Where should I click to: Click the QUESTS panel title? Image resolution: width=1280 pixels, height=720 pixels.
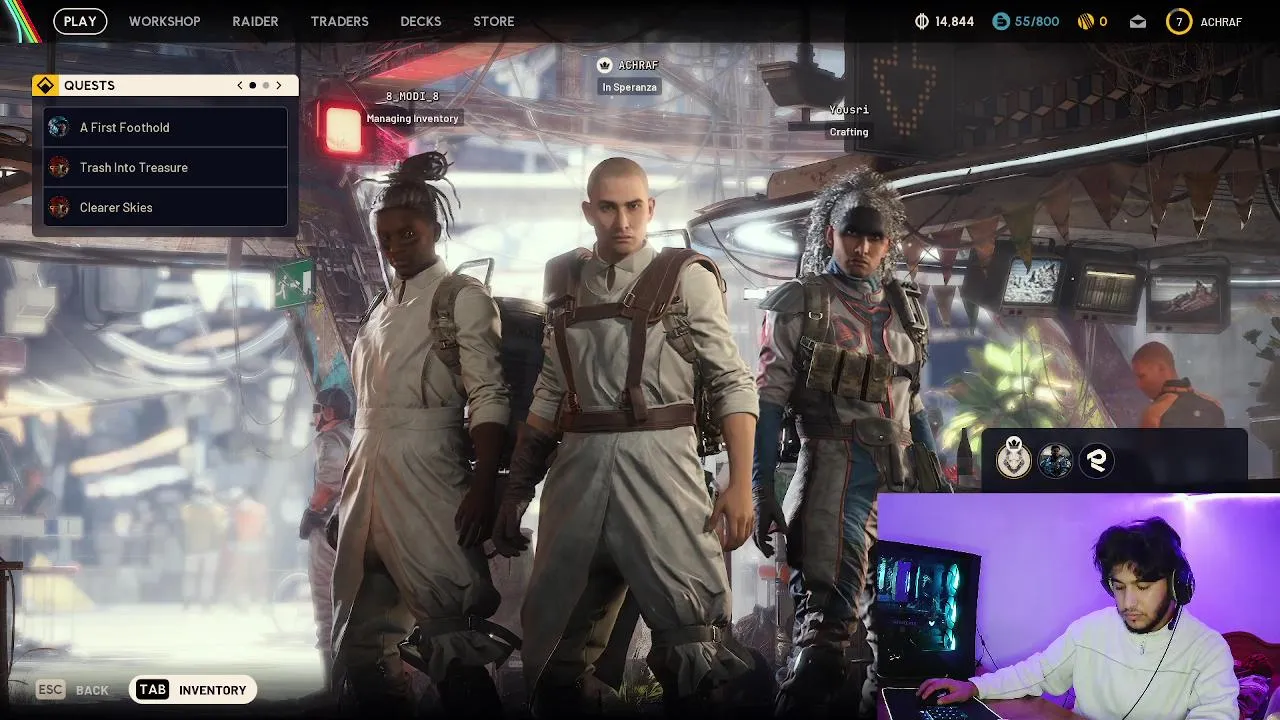click(x=89, y=85)
